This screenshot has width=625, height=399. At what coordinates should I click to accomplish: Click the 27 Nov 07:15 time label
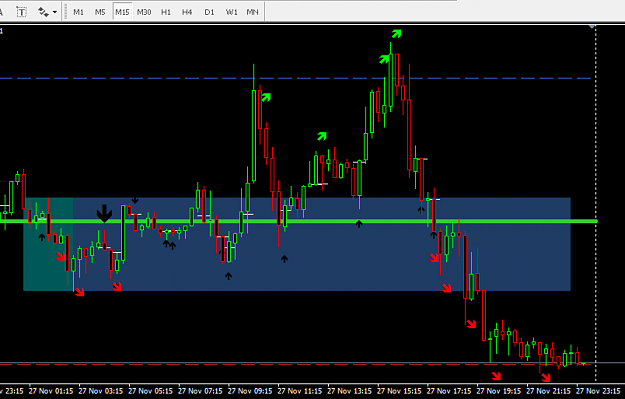coord(200,391)
